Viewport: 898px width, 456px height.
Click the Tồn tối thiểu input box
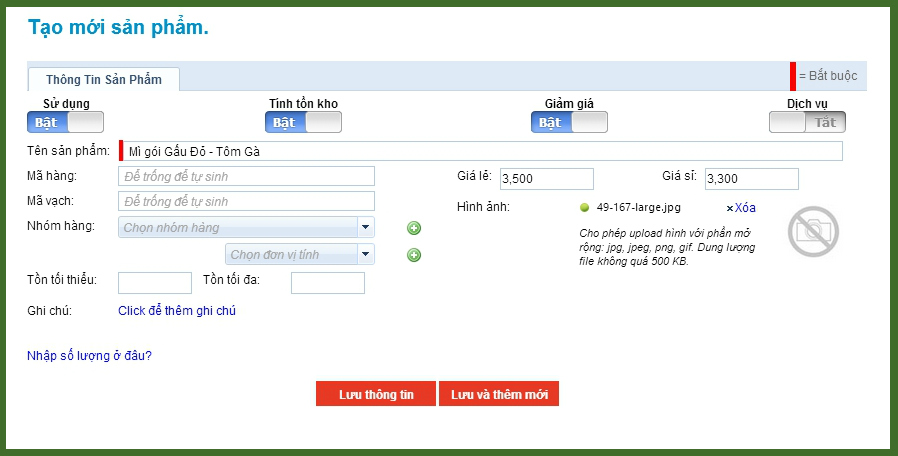155,283
